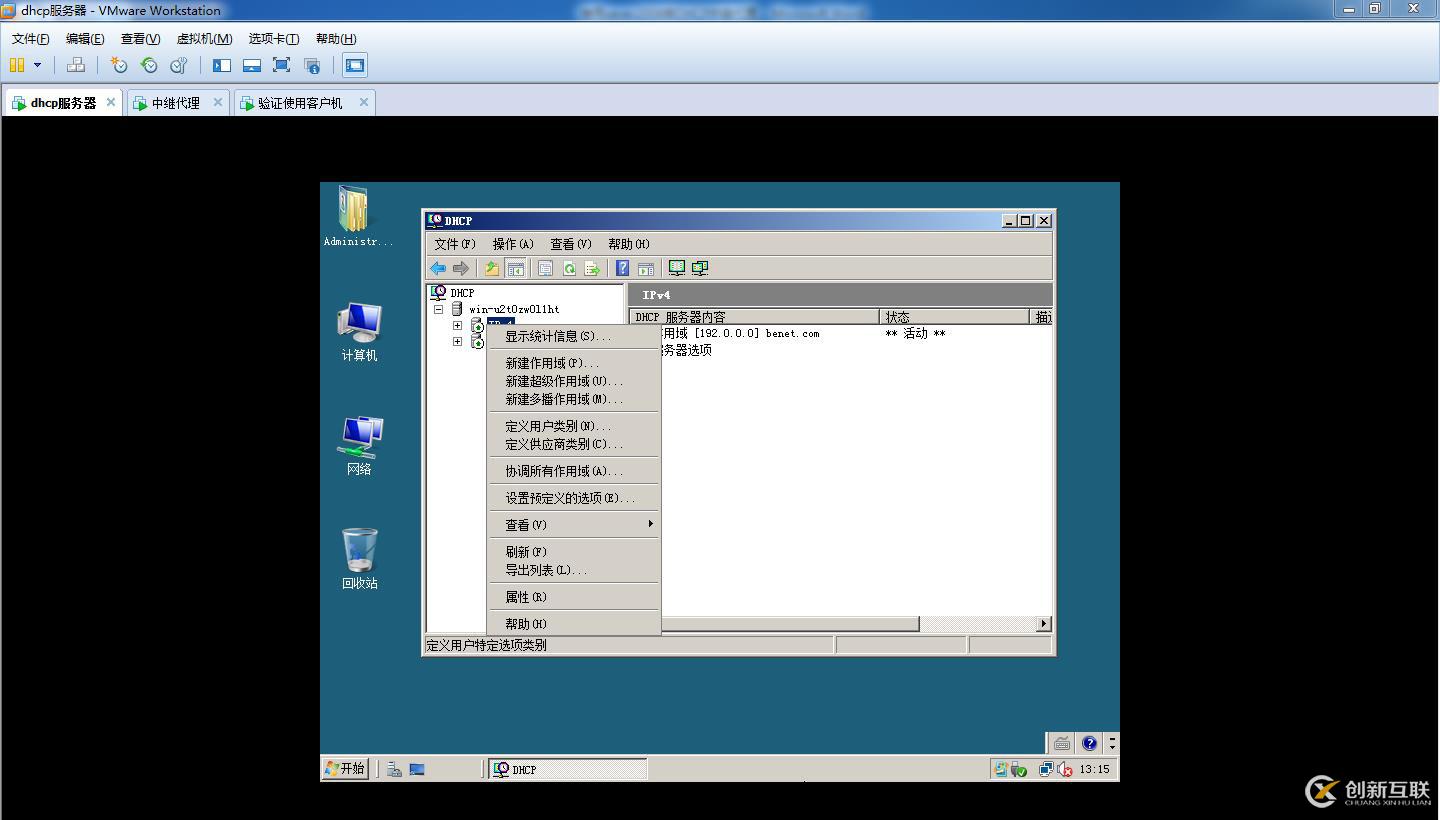
Task: Close the 中继代理 tab
Action: [x=217, y=102]
